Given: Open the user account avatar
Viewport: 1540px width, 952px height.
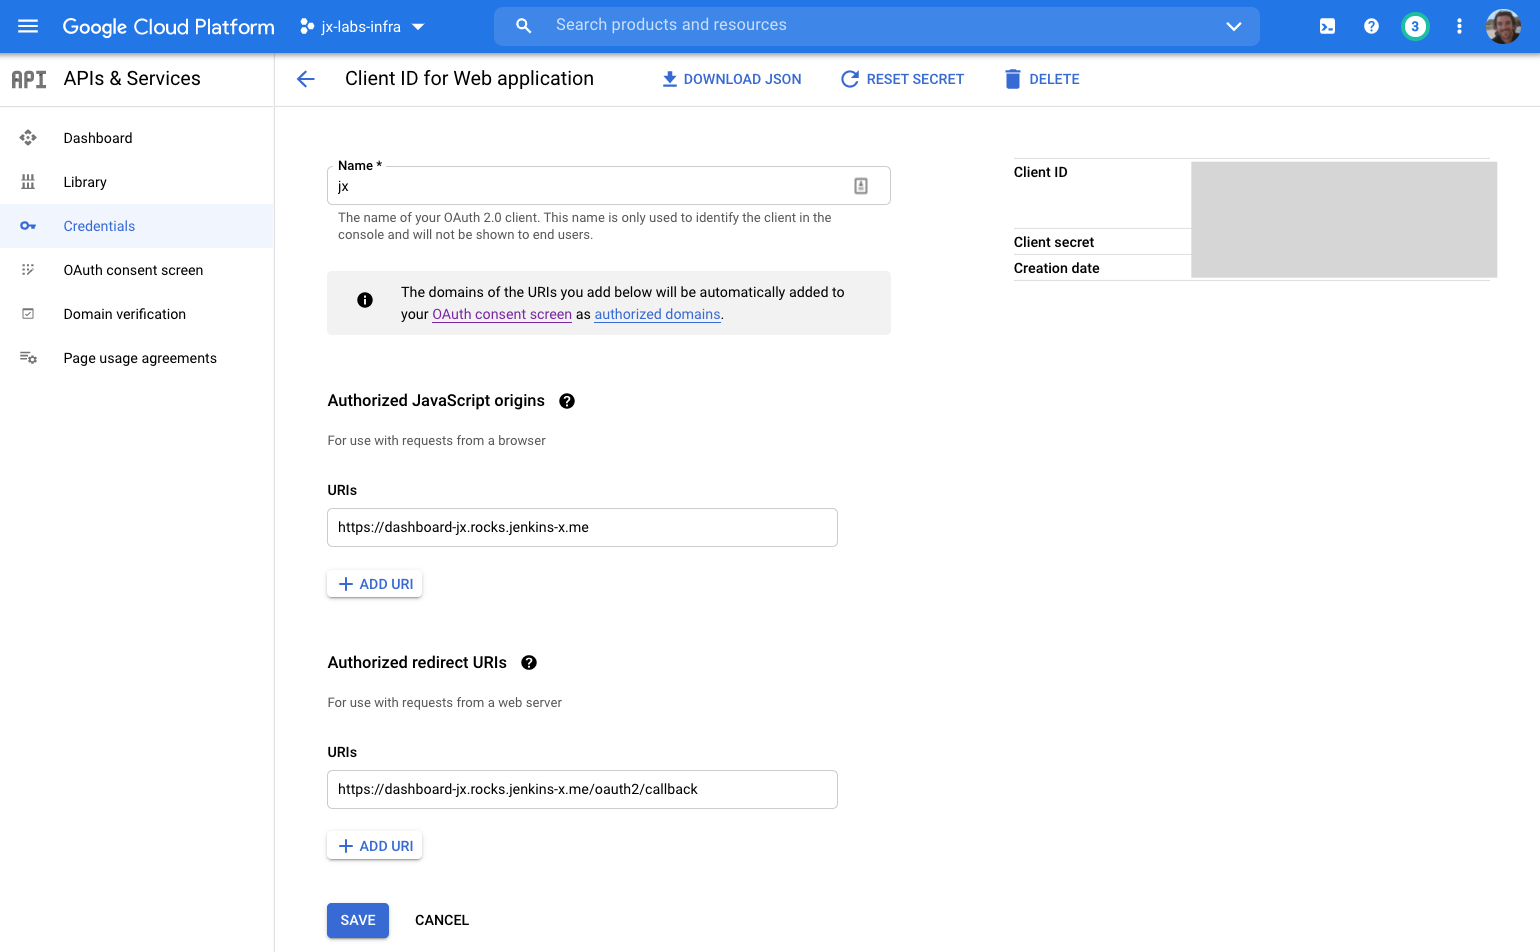Looking at the screenshot, I should 1503,27.
